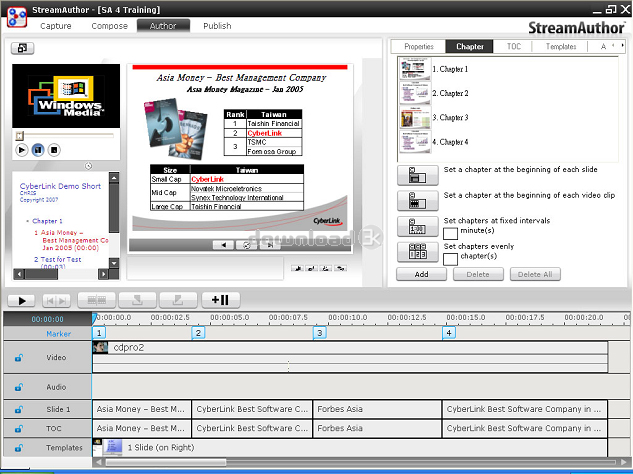Click the Chapter 1 link in TOC preview
The width and height of the screenshot is (633, 474).
point(47,221)
